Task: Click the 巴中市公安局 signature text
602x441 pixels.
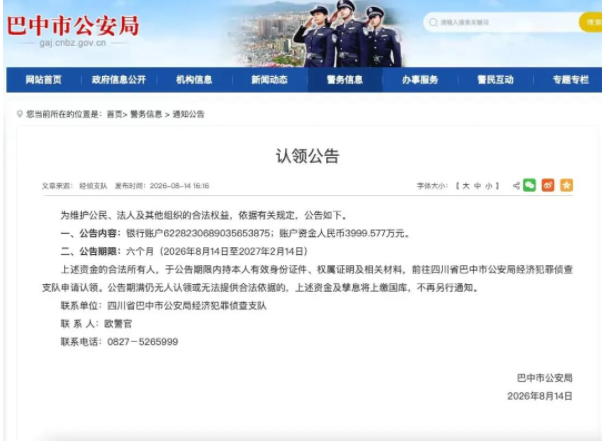Action: click(544, 378)
